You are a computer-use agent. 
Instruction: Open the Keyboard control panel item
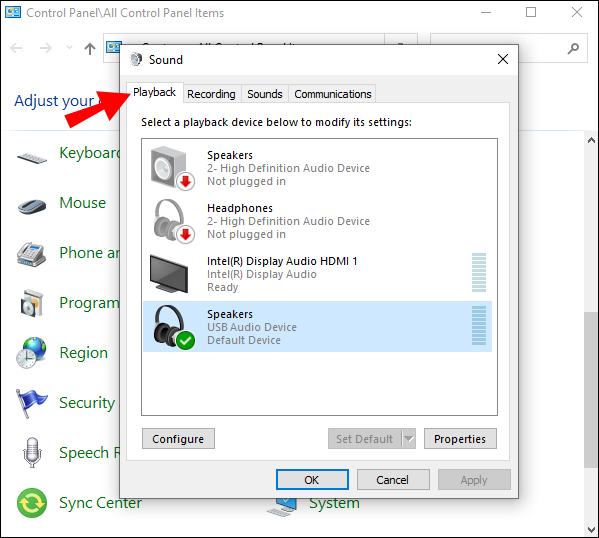tap(89, 153)
